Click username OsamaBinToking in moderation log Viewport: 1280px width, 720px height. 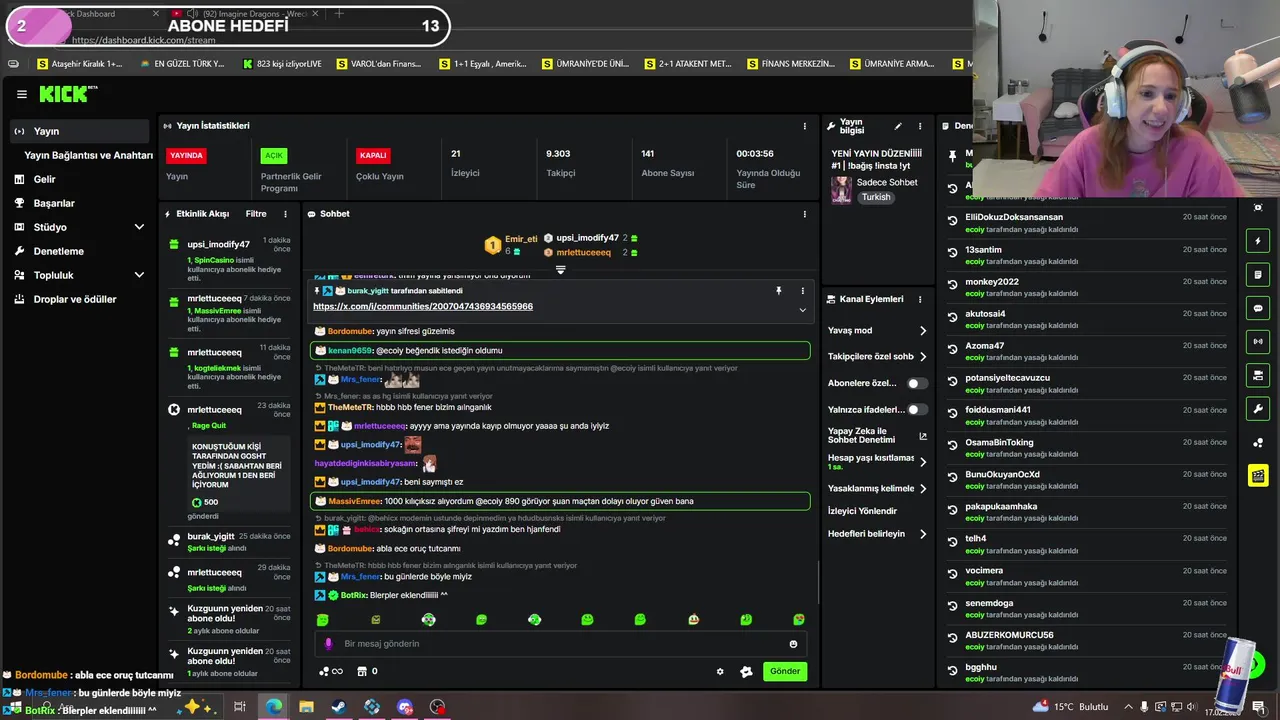tap(999, 442)
